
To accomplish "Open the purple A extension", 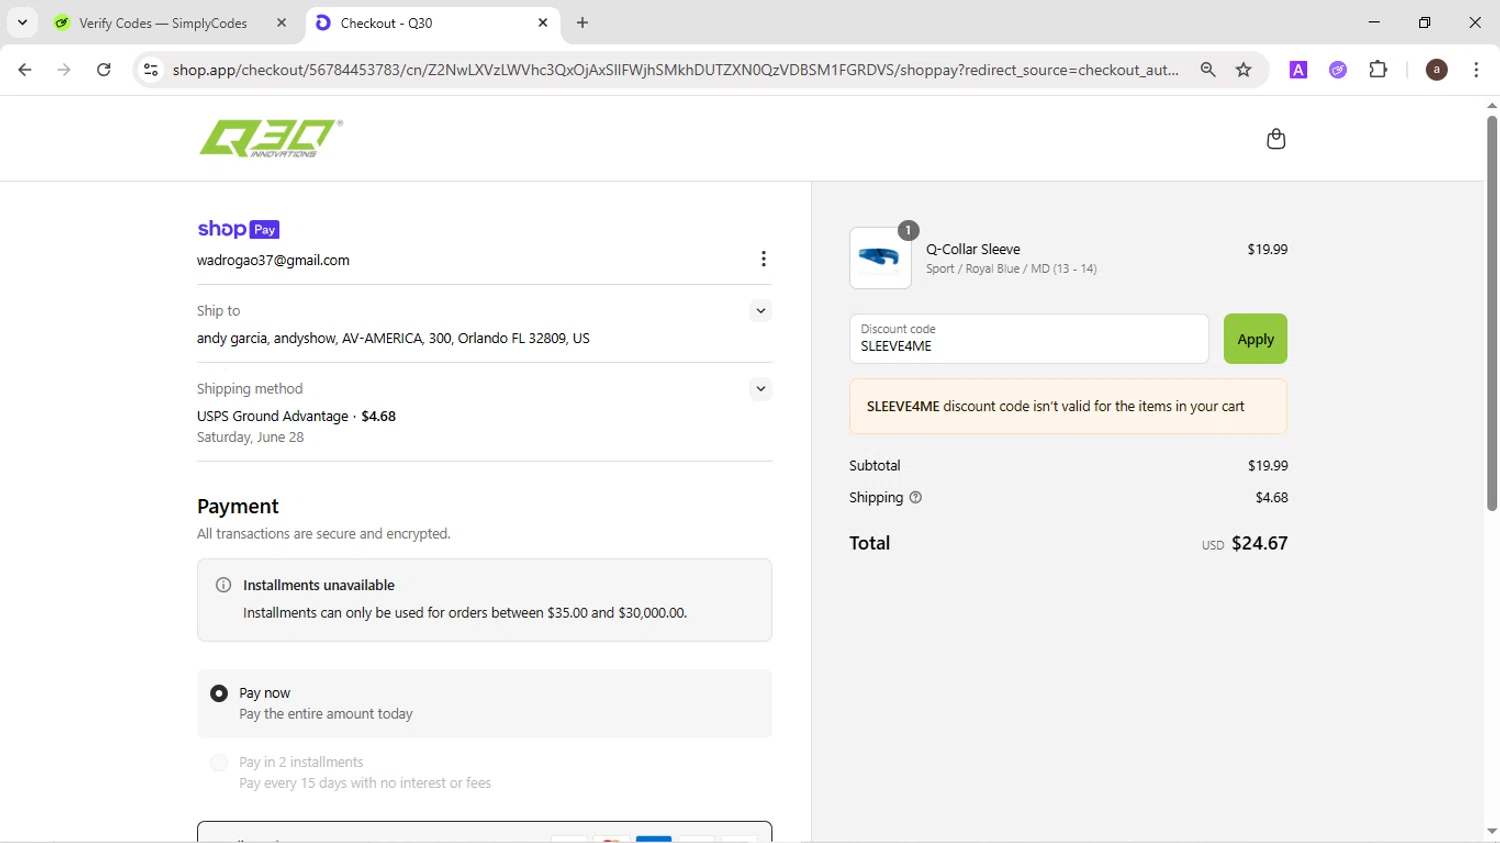I will pyautogui.click(x=1298, y=70).
